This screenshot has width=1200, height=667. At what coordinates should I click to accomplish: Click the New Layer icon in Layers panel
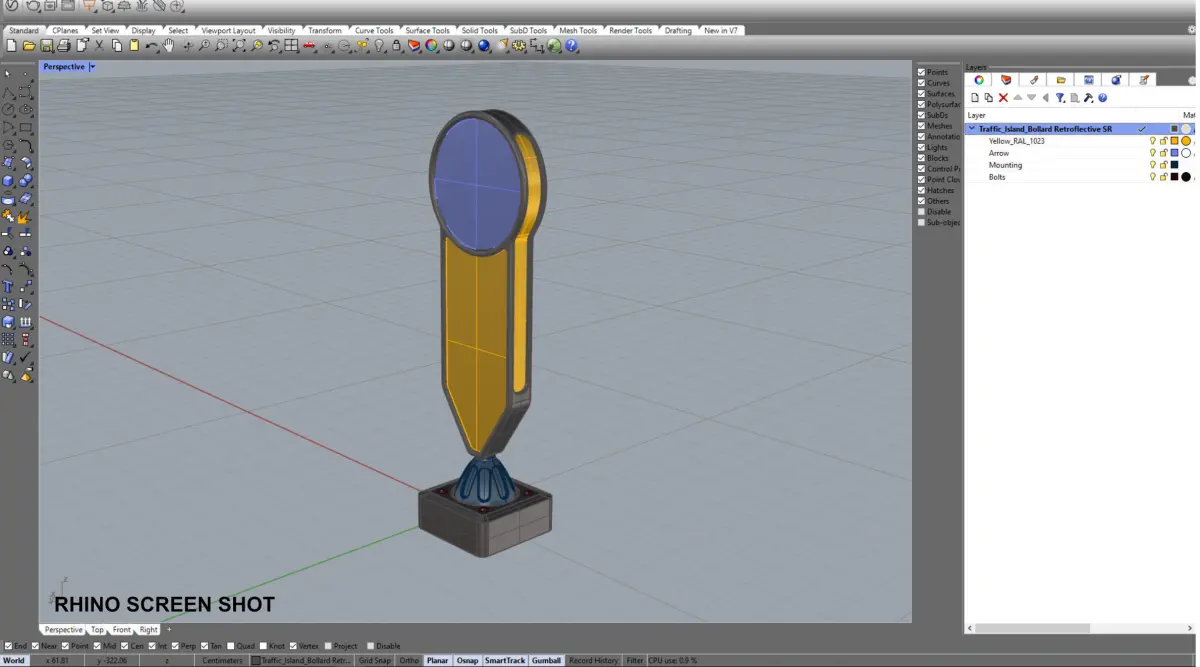tap(975, 98)
